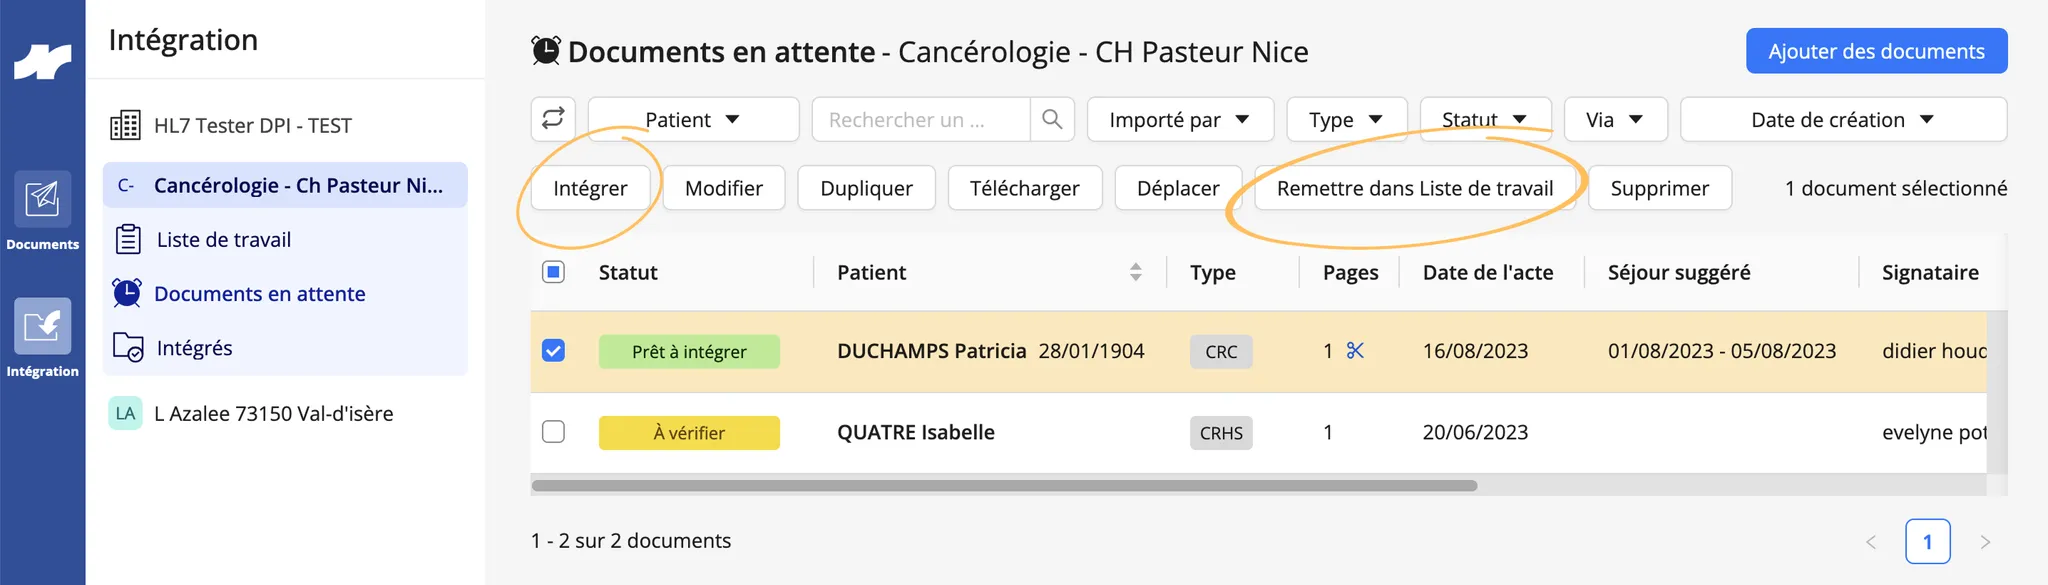Click the app logo at the top left
Viewport: 2048px width, 585px height.
click(42, 62)
